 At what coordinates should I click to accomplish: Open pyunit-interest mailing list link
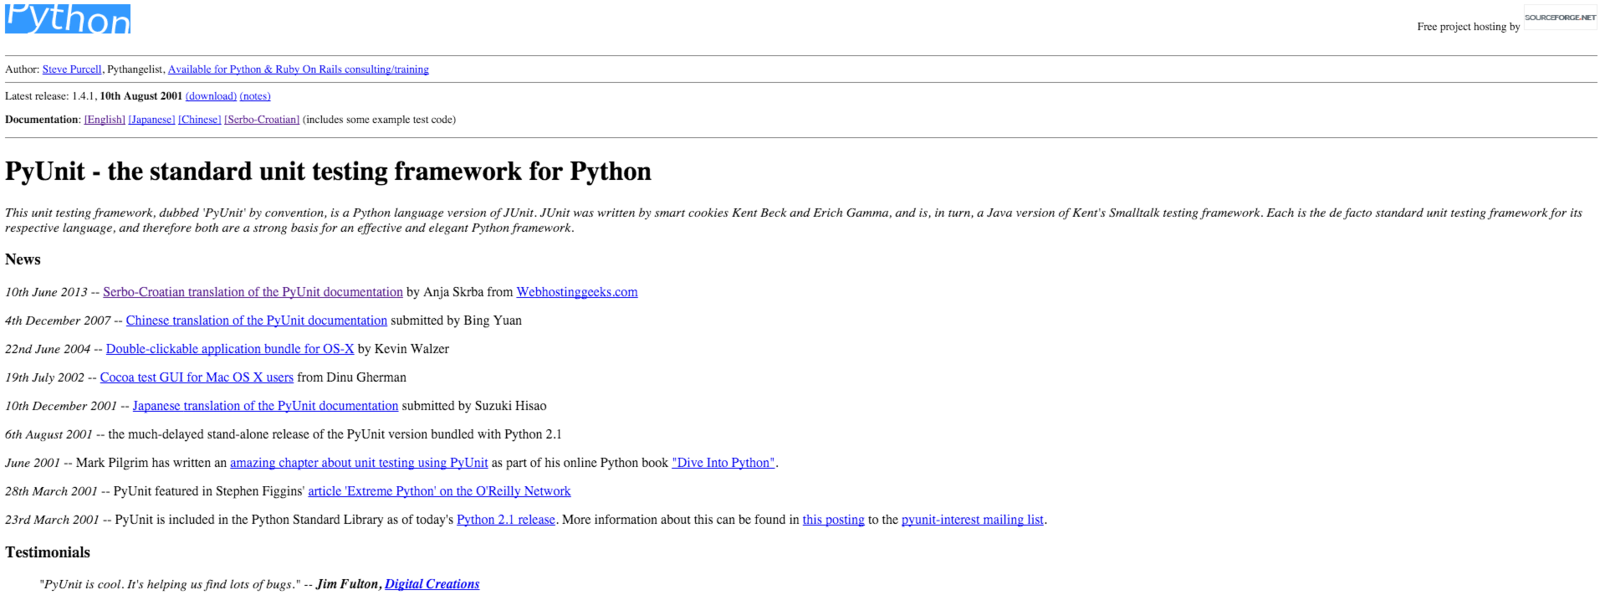[x=972, y=520]
